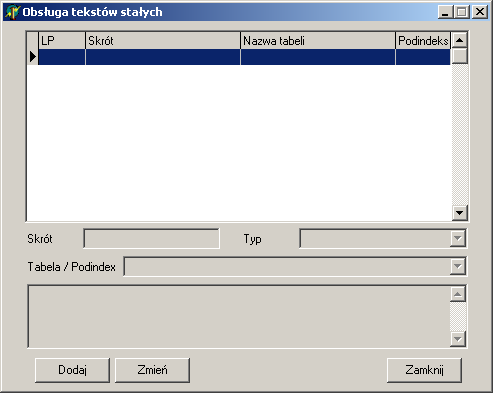Click the text area scroll up arrow
Image resolution: width=493 pixels, height=393 pixels.
click(x=458, y=294)
